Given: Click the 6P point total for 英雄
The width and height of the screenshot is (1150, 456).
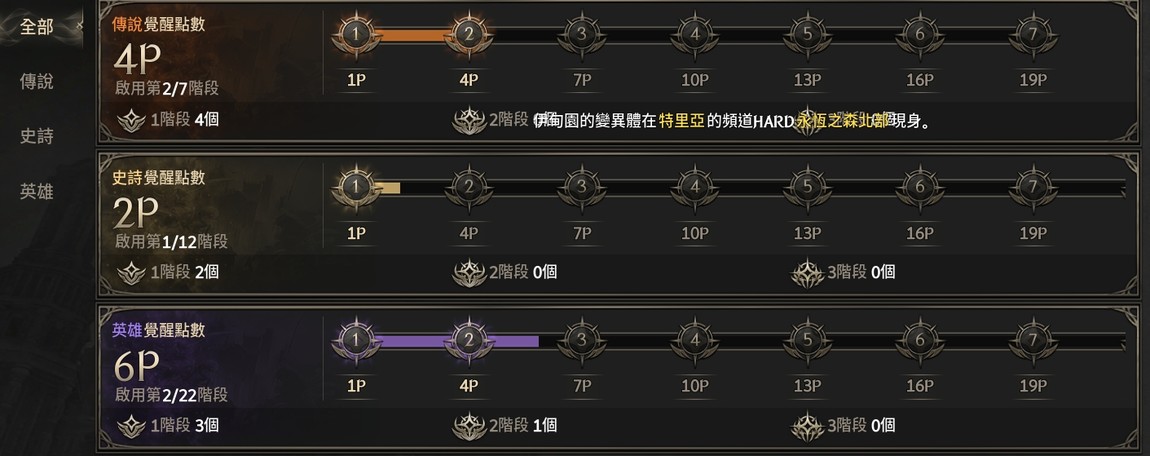Looking at the screenshot, I should pos(137,367).
